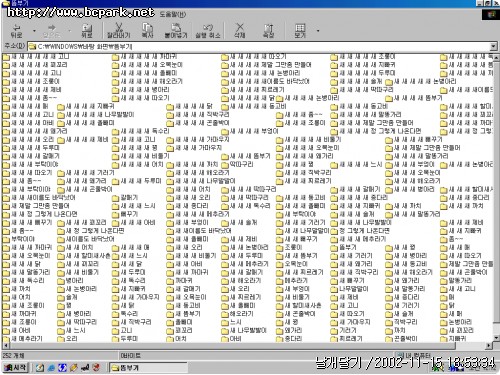Open the 뒤로 history dropdown arrow
Image resolution: width=500 pixels, height=375 pixels.
click(34, 31)
